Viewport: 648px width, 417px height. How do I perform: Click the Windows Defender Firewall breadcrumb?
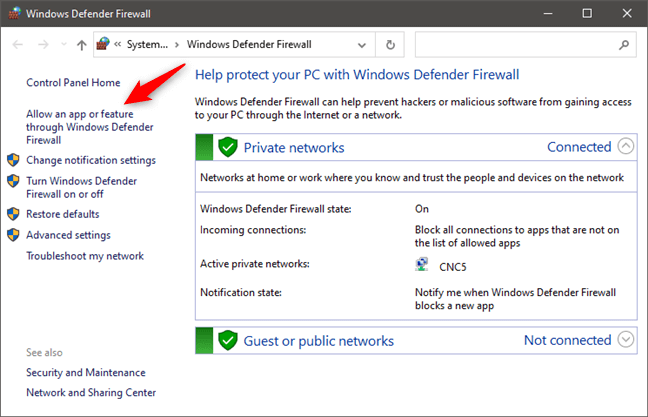249,44
